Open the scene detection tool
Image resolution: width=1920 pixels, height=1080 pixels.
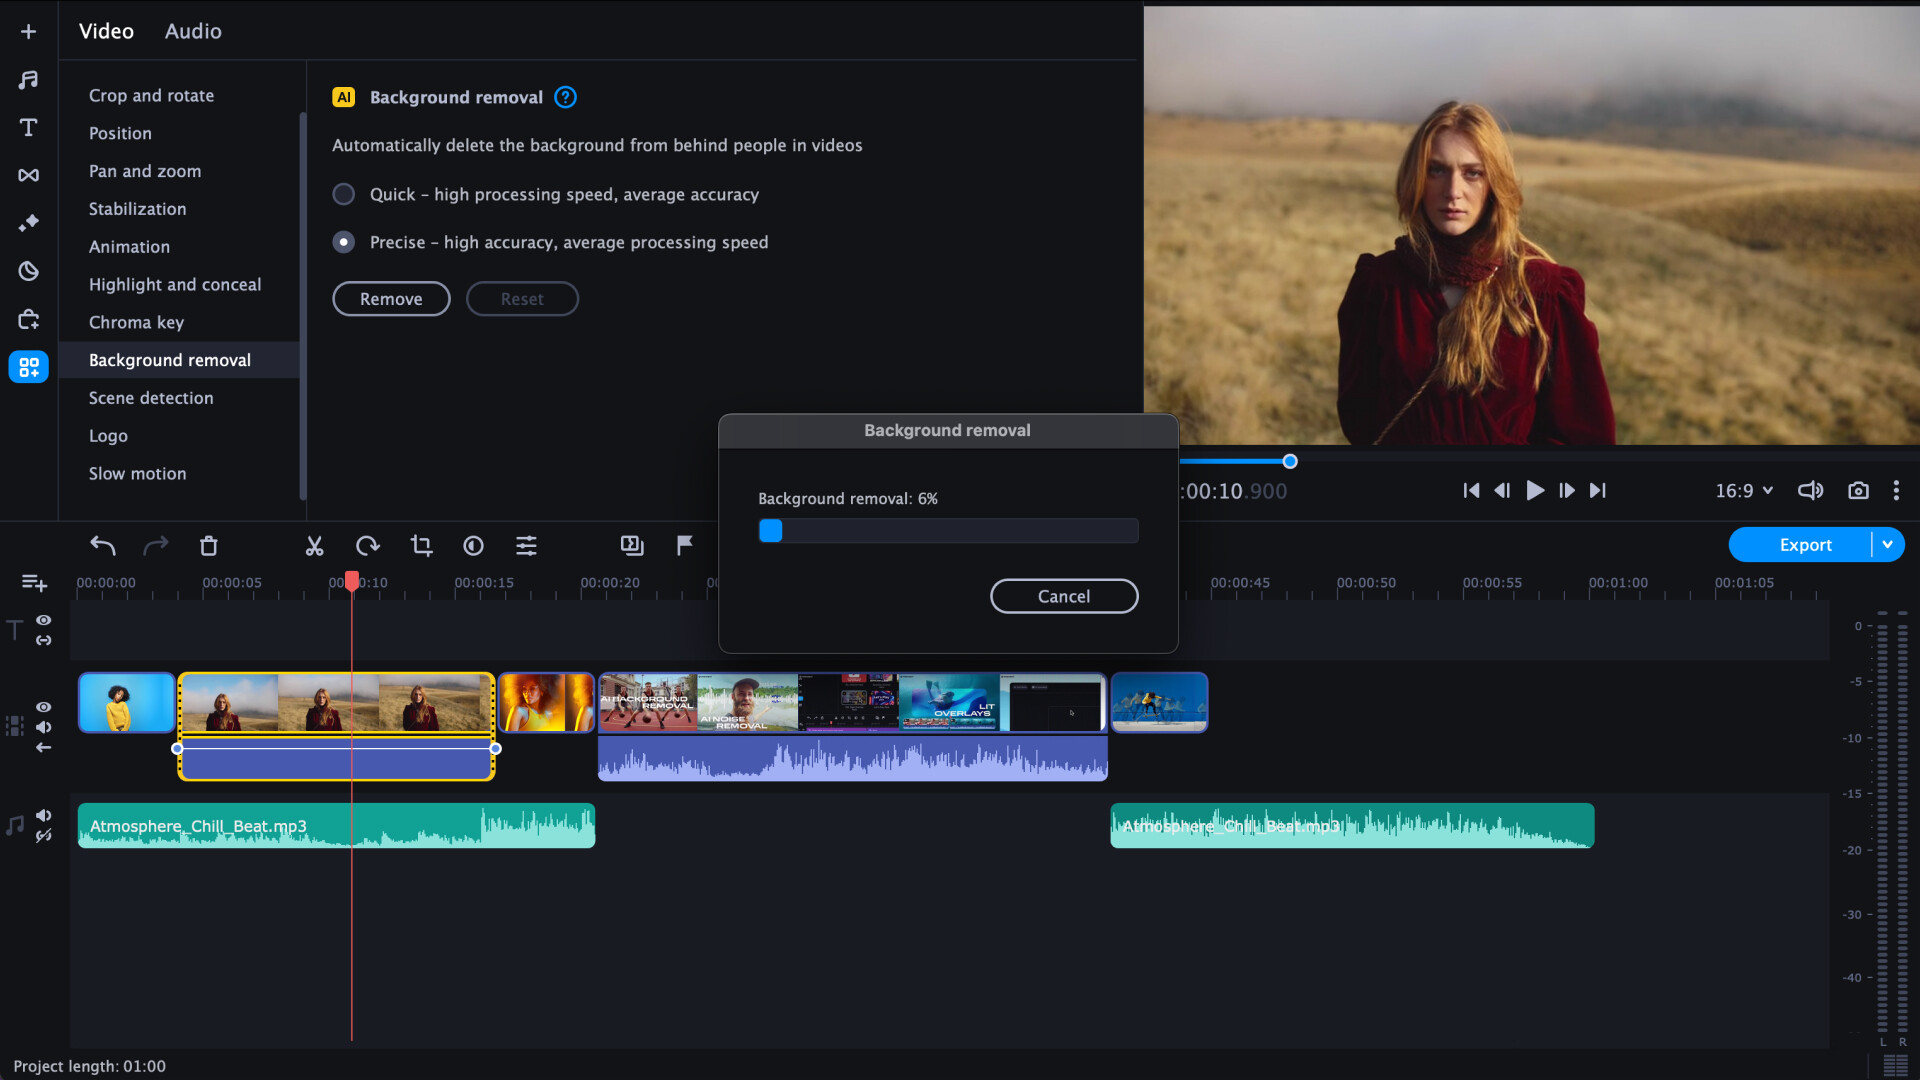[150, 396]
